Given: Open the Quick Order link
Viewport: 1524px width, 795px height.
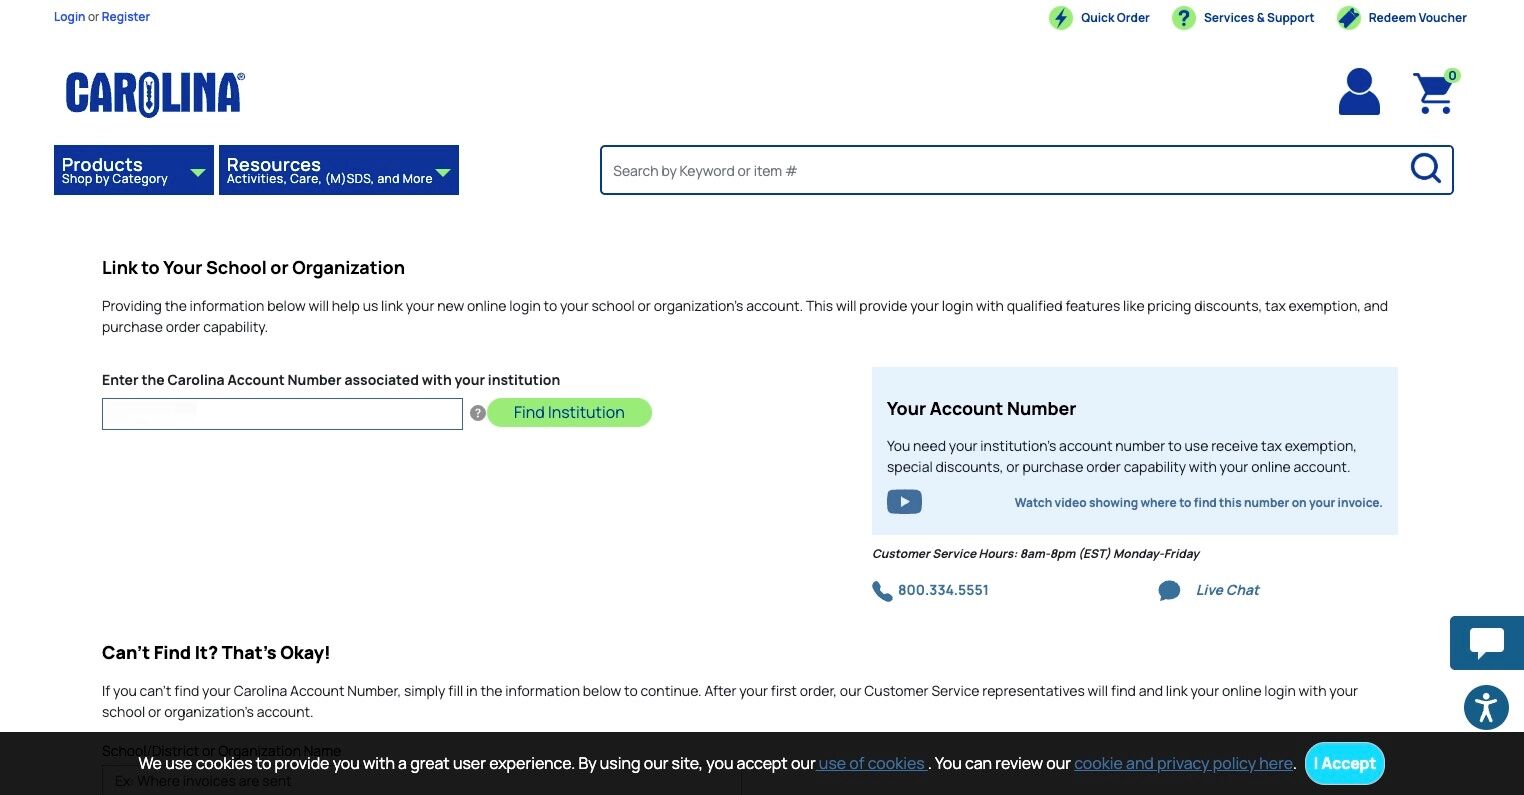Looking at the screenshot, I should pyautogui.click(x=1115, y=18).
